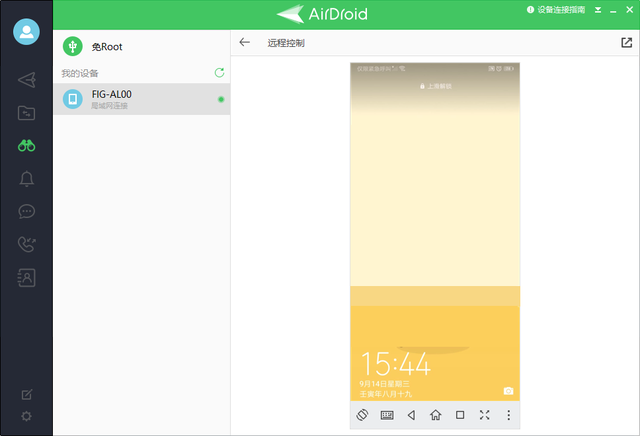
Task: Open the SMS messages section
Action: pos(26,212)
